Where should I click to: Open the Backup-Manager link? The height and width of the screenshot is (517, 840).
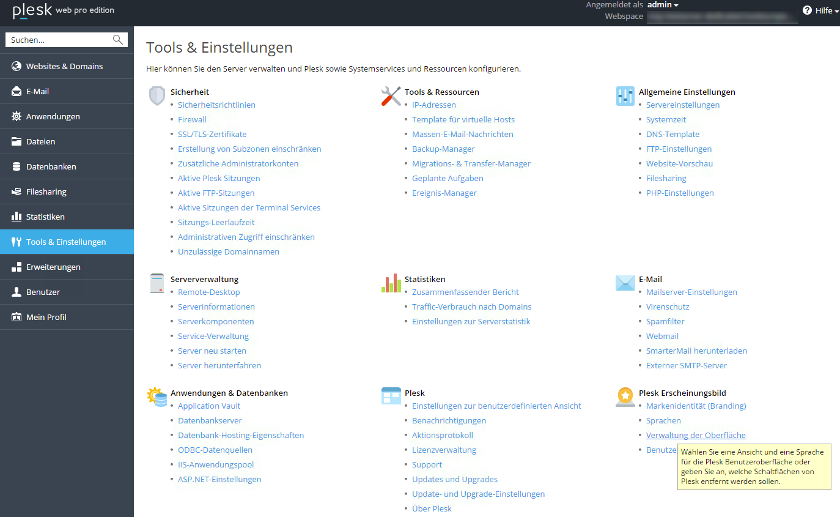pos(443,149)
